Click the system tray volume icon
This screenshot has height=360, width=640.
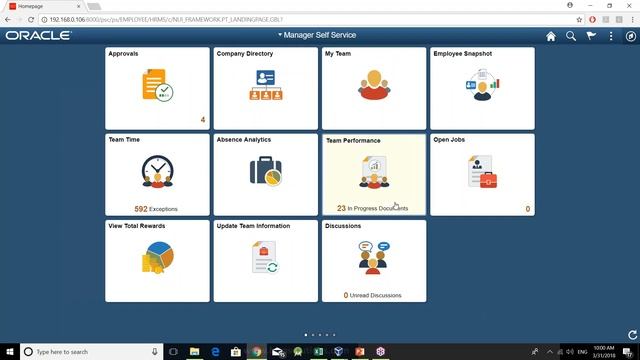pos(570,351)
